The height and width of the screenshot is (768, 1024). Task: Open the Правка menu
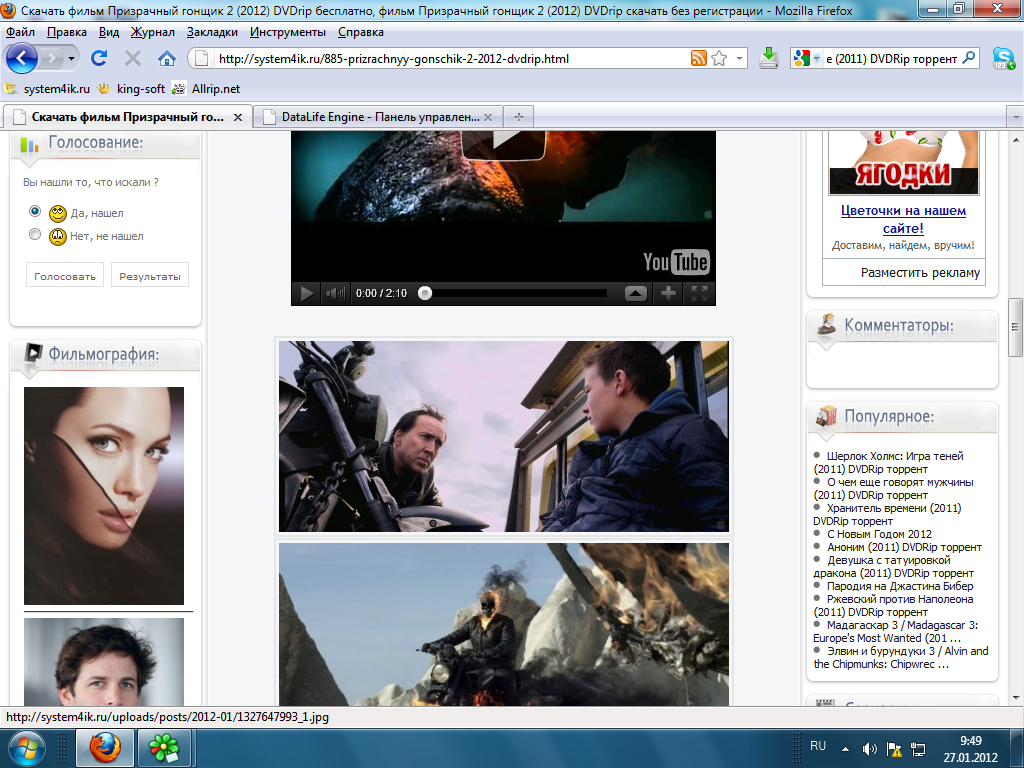pos(67,32)
